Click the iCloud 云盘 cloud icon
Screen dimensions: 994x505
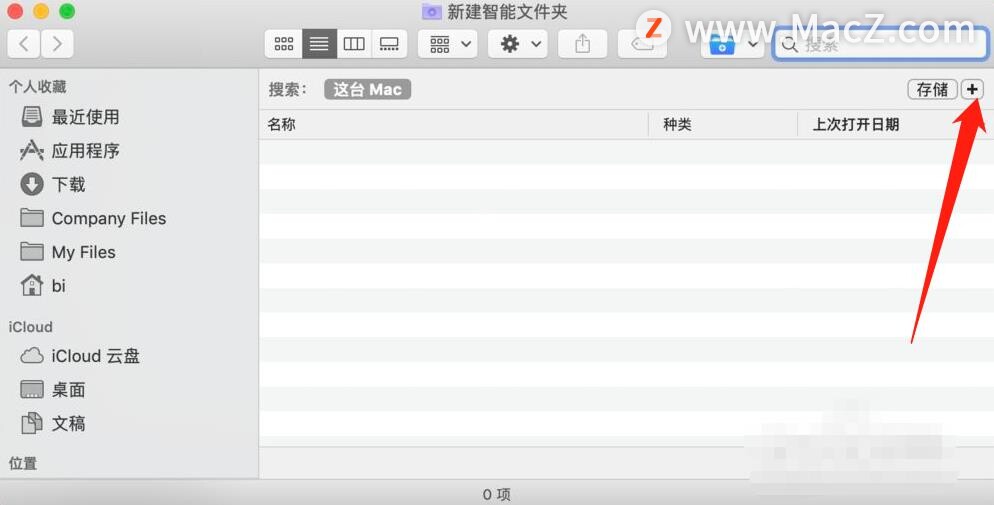(32, 356)
